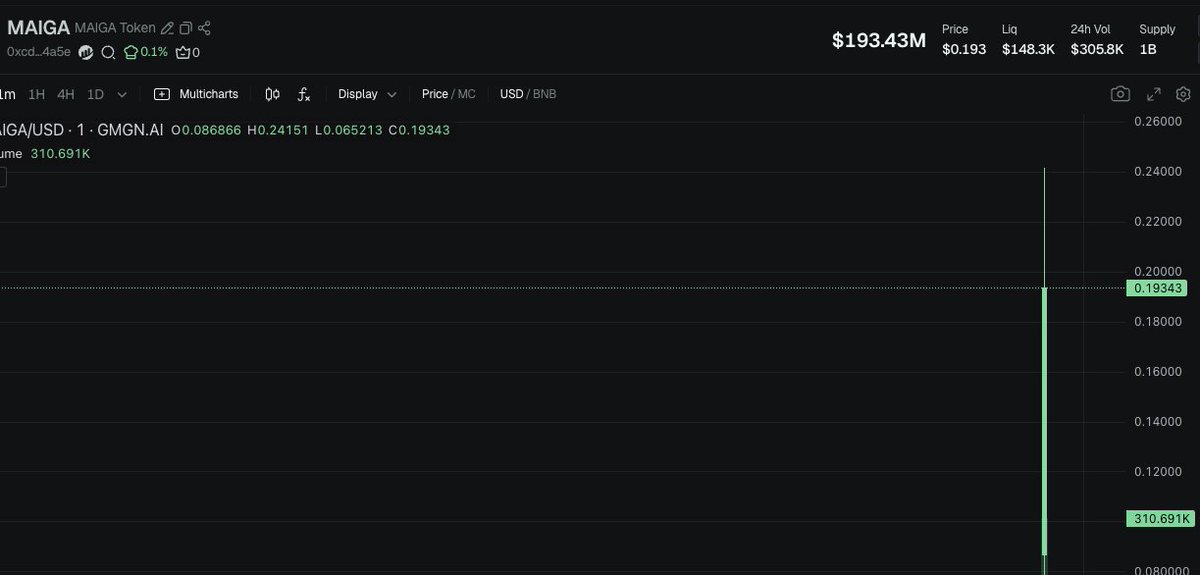Copy the token address using the copy icon
The width and height of the screenshot is (1200, 575).
click(x=186, y=29)
